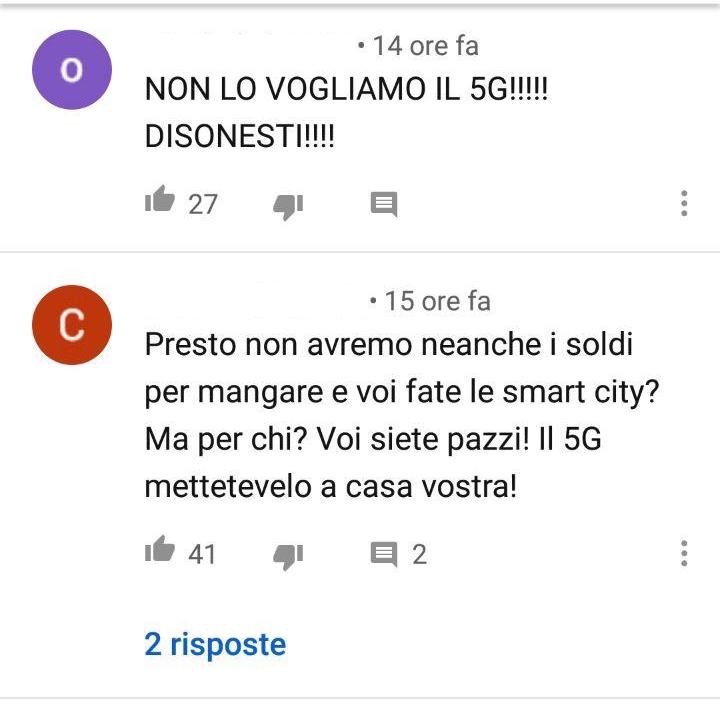The height and width of the screenshot is (706, 720).
Task: Open three-dot menu on the 15 ore fa comment
Action: [x=684, y=553]
